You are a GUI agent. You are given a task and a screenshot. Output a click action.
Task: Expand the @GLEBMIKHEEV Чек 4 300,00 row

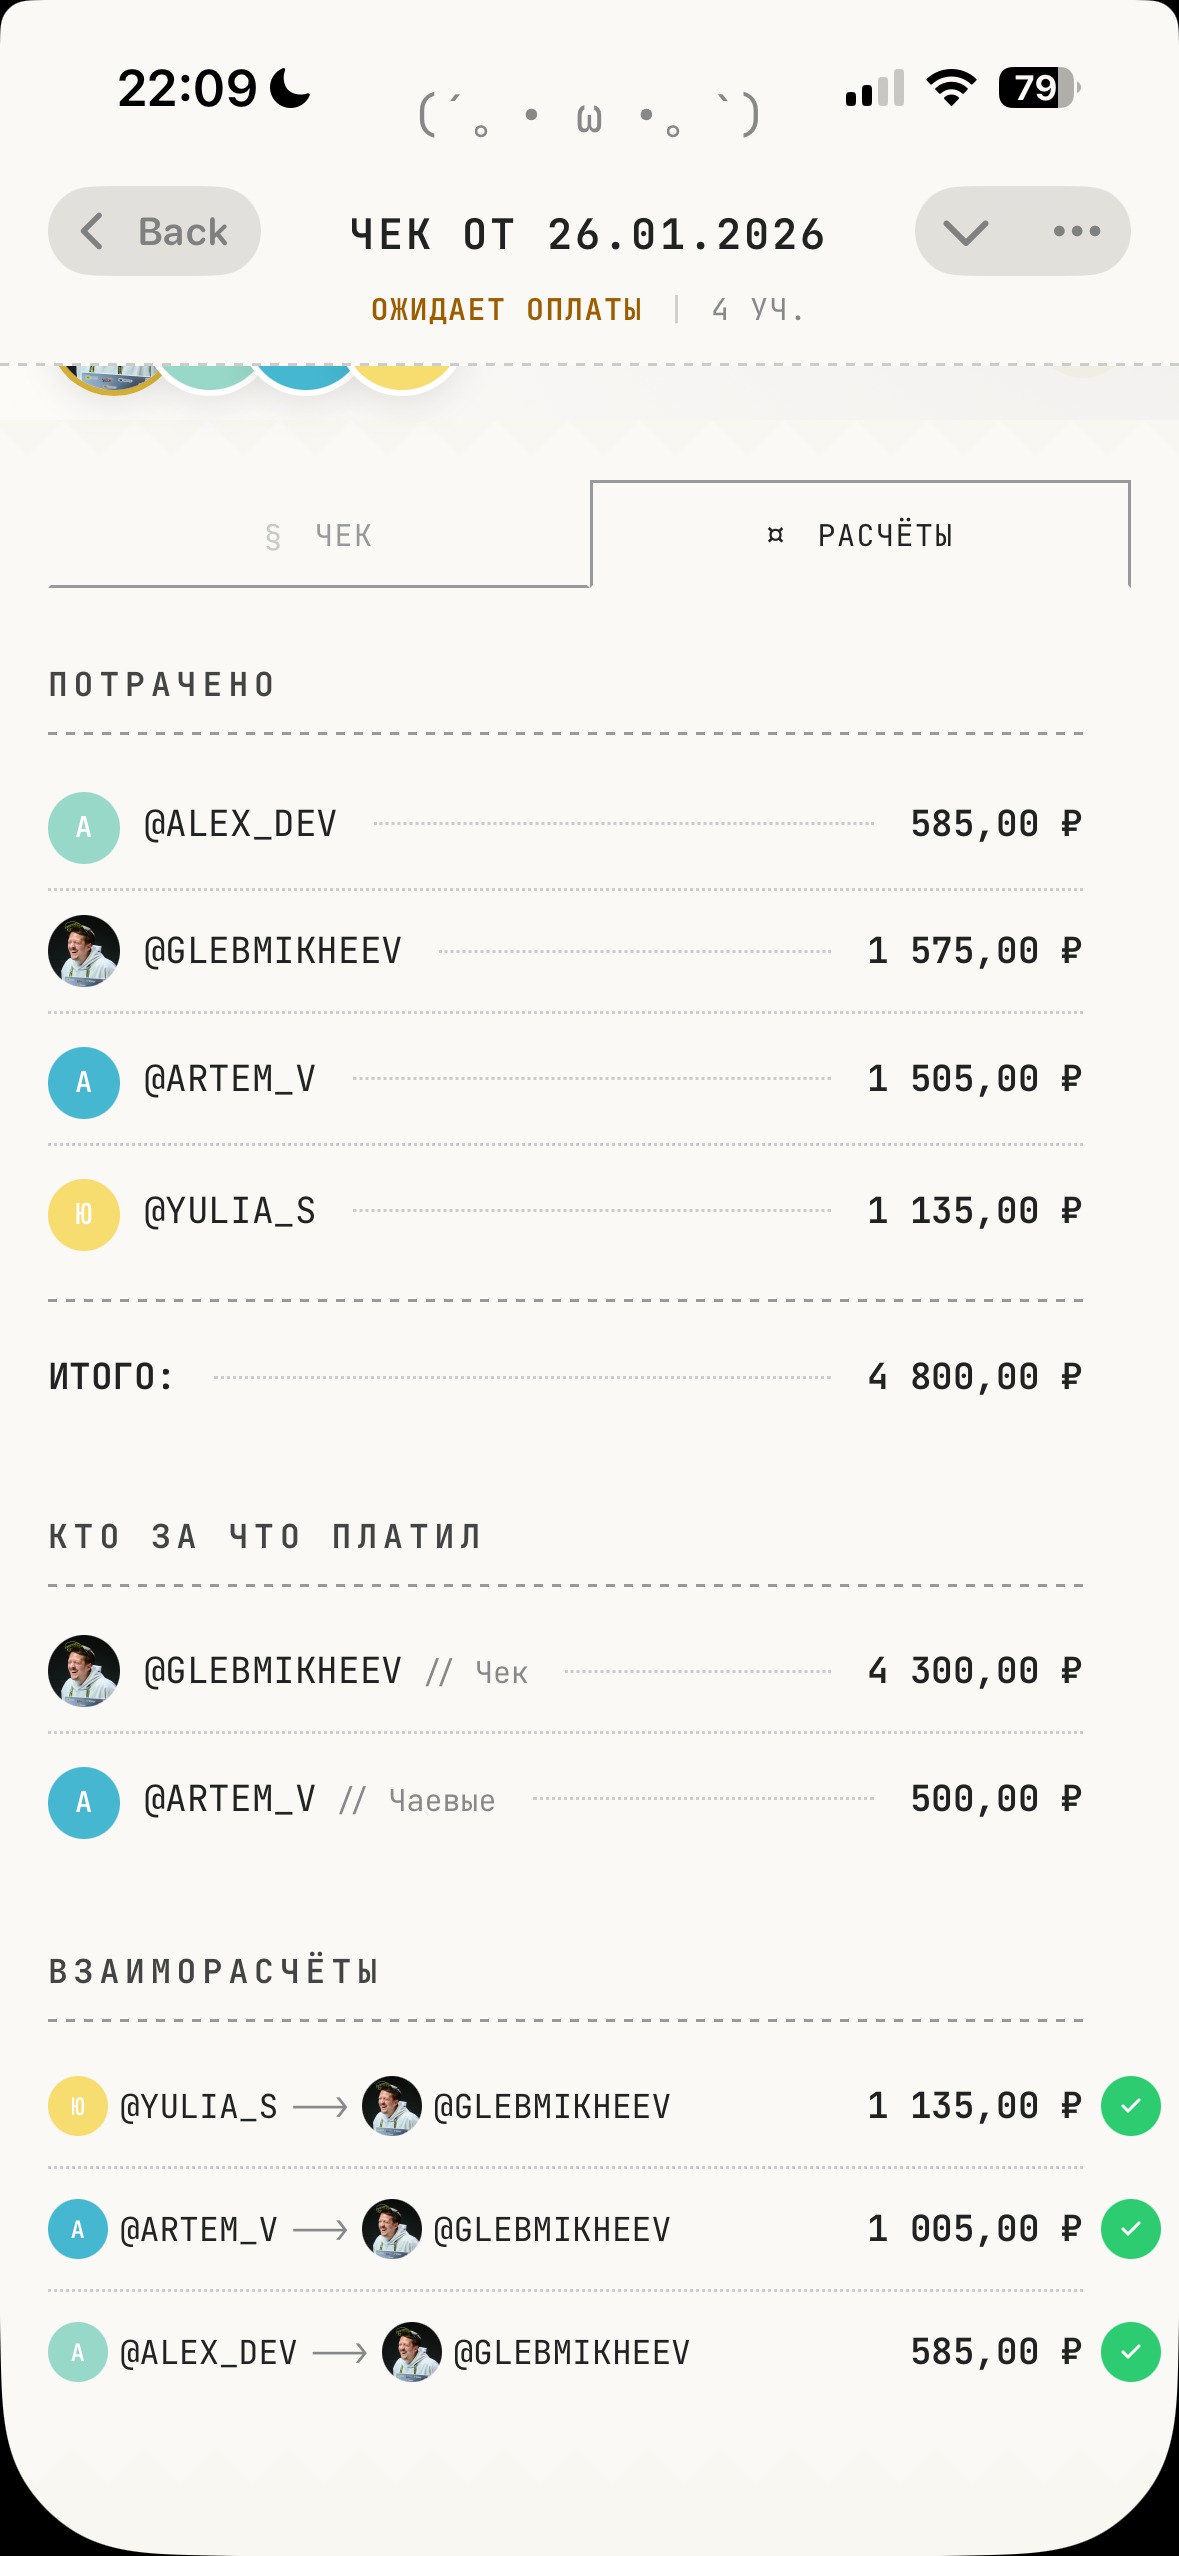[x=565, y=1671]
